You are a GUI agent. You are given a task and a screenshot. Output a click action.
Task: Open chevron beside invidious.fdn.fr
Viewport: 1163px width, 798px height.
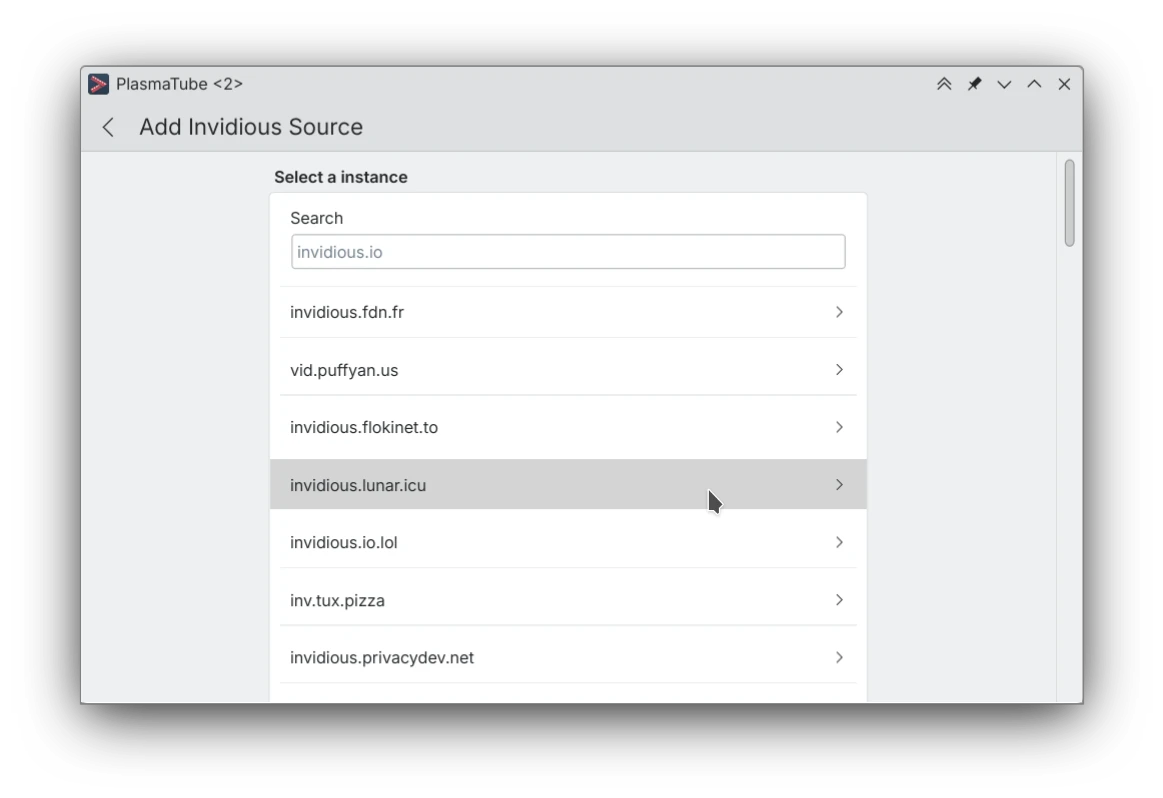839,312
